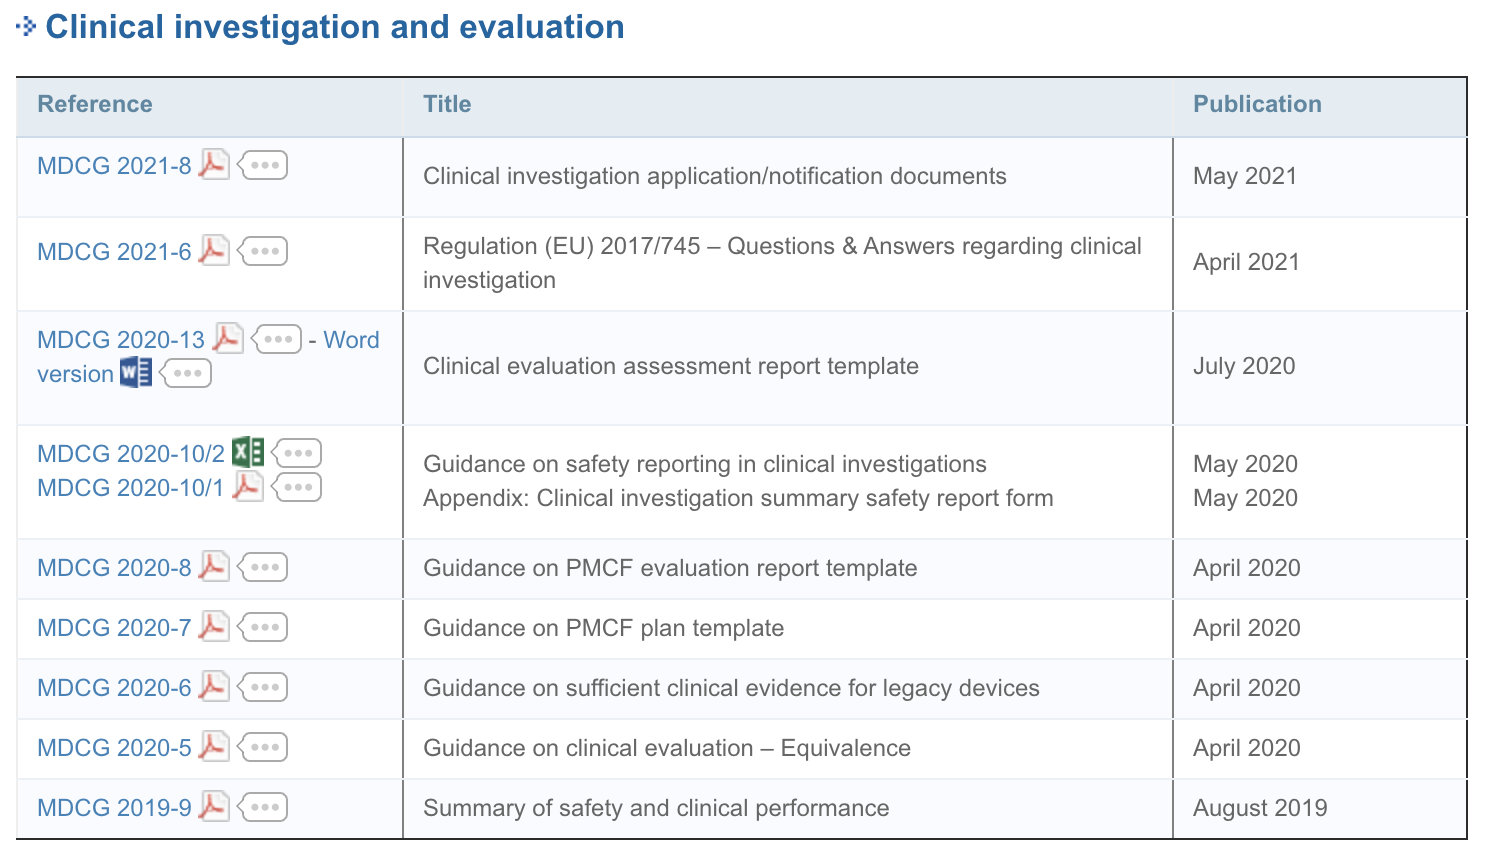Open the PDF icon beside MDCG 2019-9

[214, 806]
